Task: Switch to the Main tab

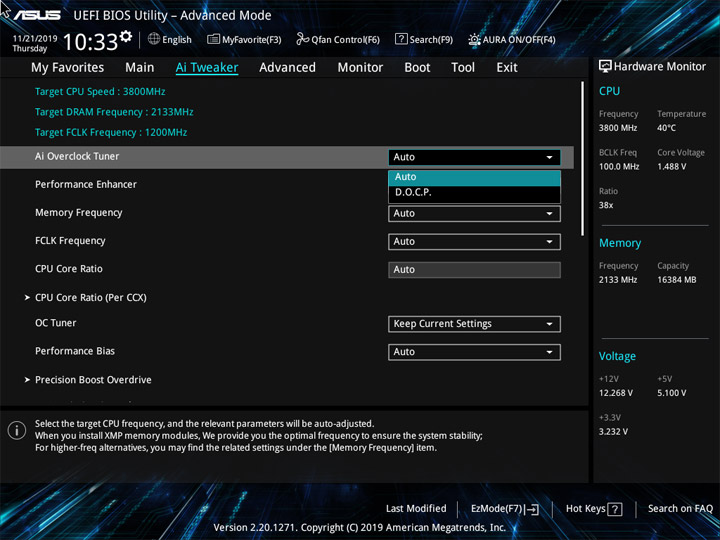Action: (x=140, y=68)
